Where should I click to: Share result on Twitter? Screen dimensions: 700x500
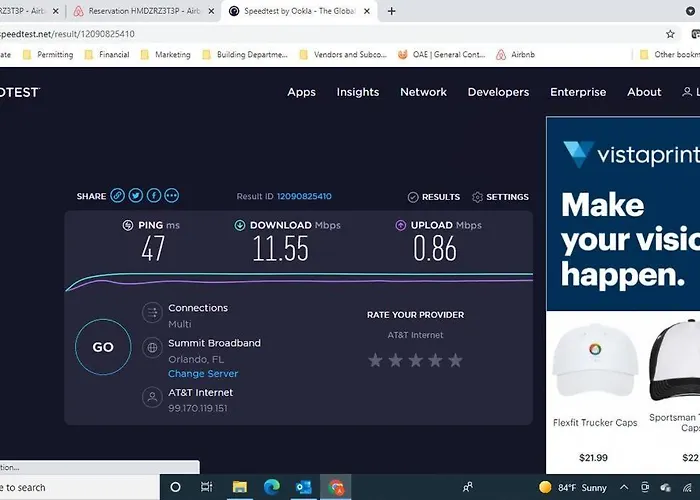tap(136, 196)
